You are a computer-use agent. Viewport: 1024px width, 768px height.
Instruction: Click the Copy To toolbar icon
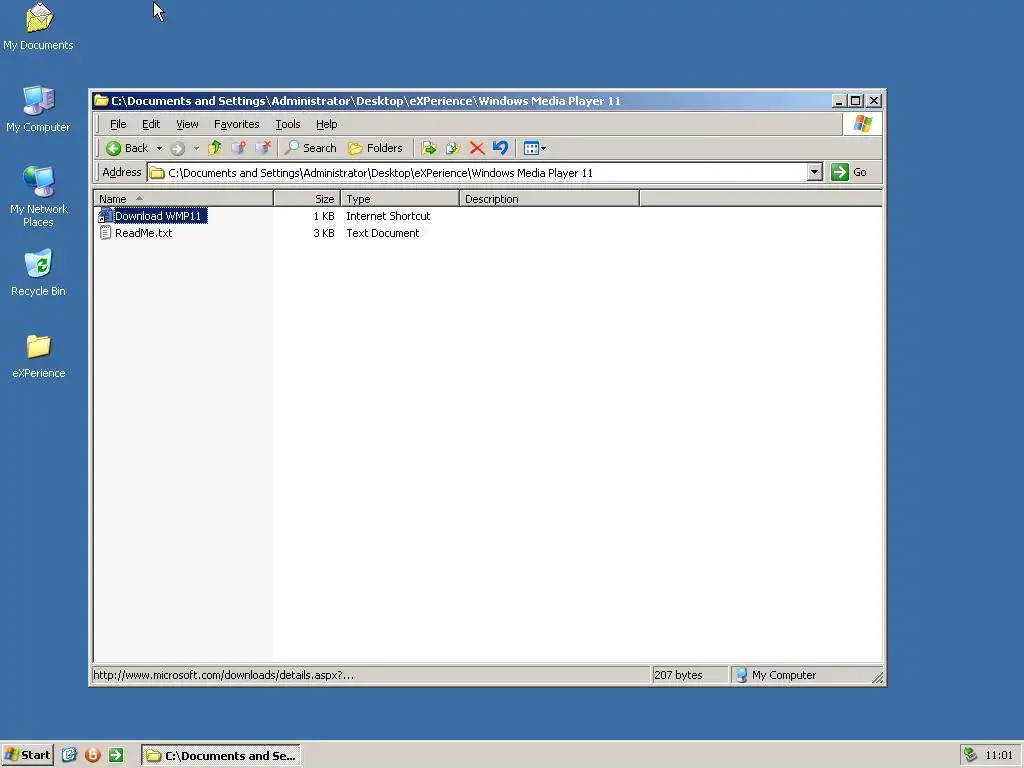tap(453, 148)
